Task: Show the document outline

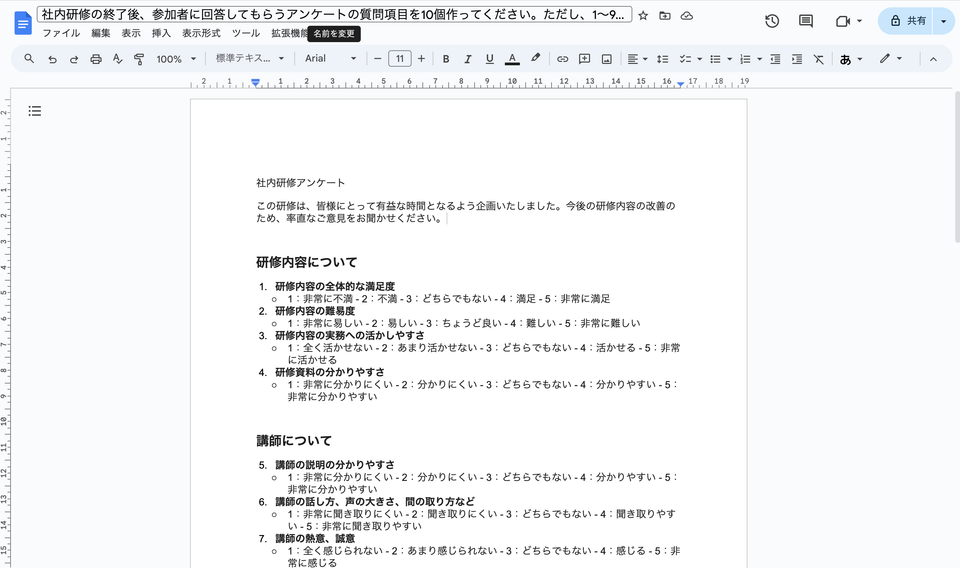Action: click(35, 111)
